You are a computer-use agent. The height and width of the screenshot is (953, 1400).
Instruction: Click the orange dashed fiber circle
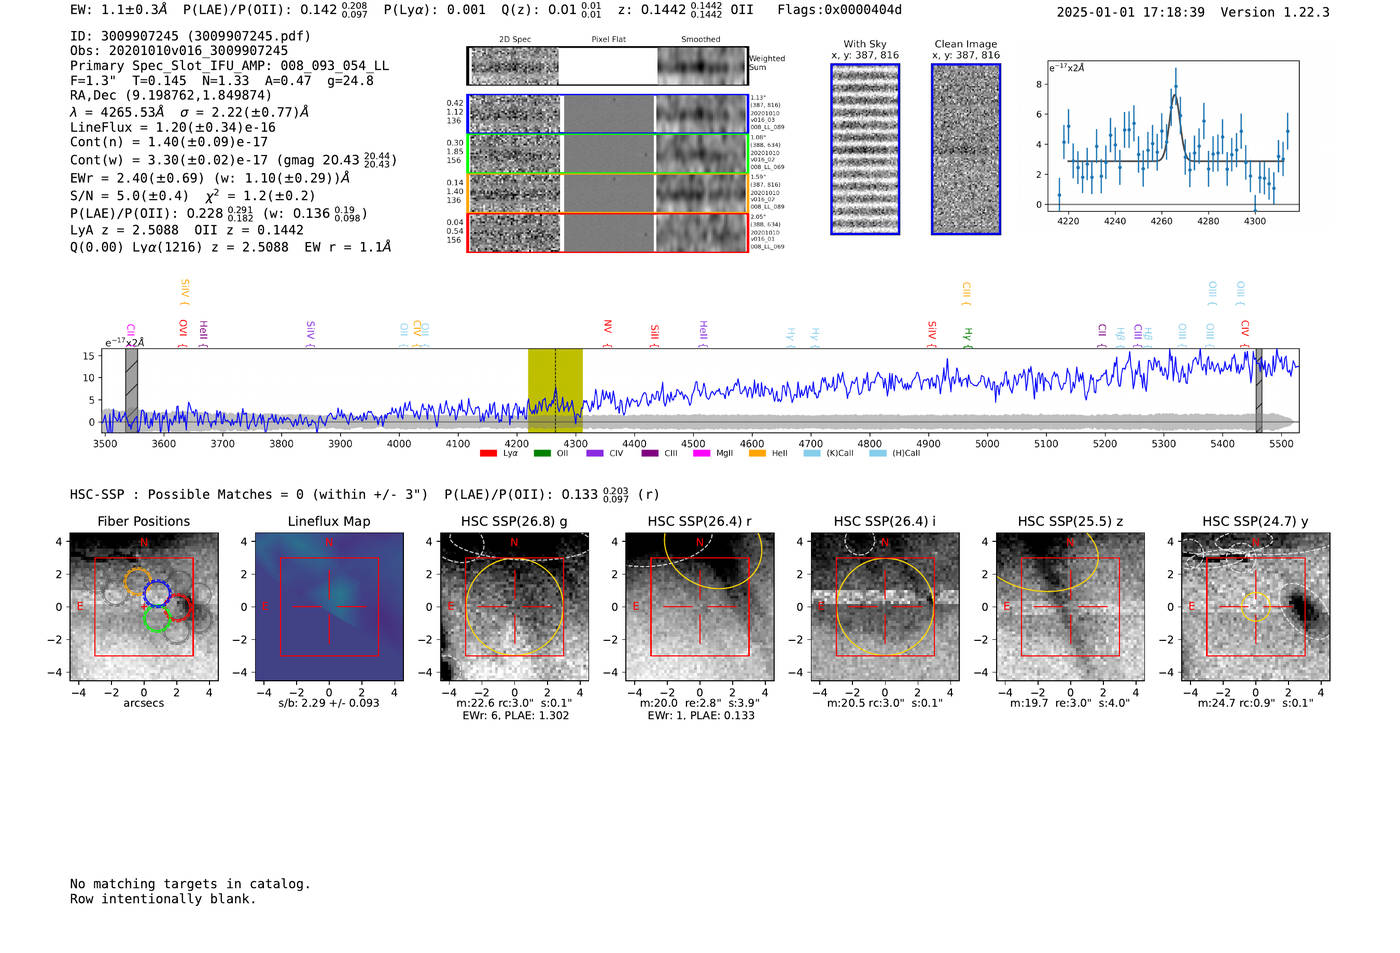[137, 582]
